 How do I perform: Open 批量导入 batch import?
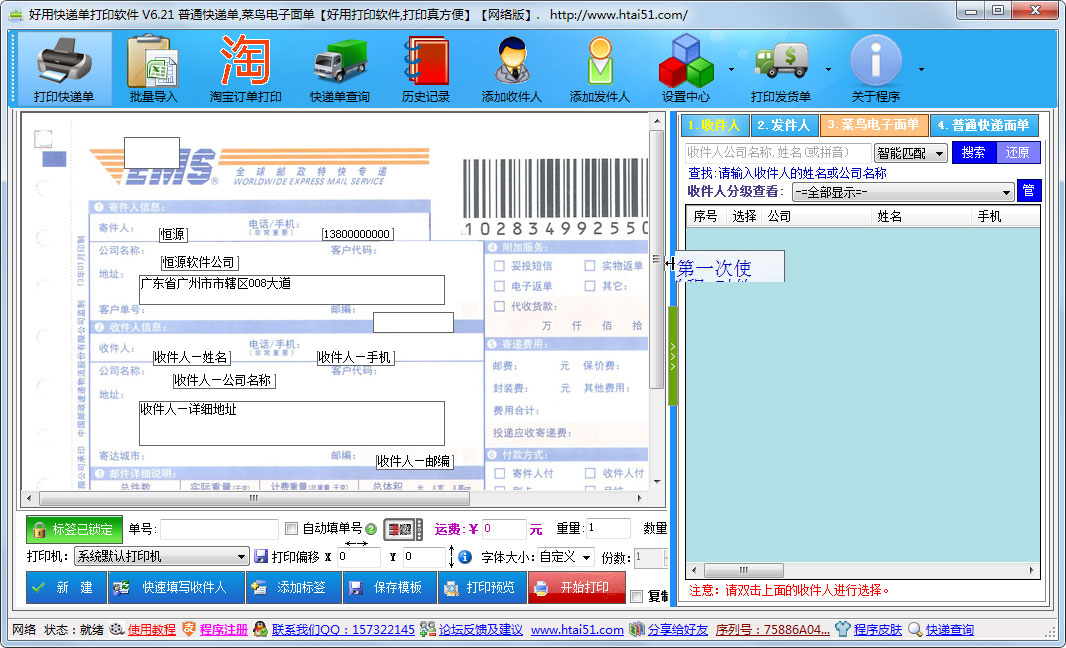[153, 69]
